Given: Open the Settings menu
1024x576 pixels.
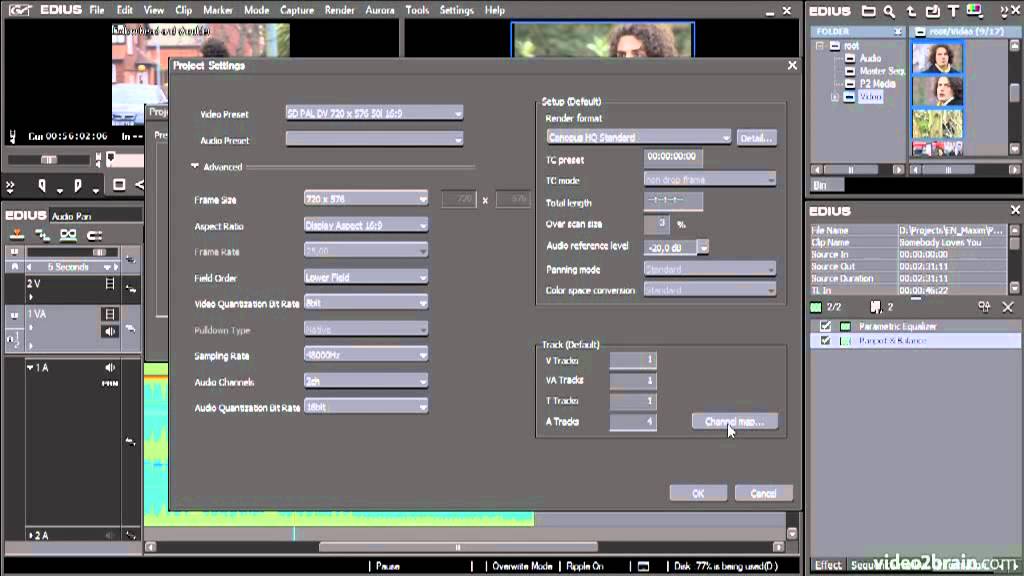Looking at the screenshot, I should [456, 10].
